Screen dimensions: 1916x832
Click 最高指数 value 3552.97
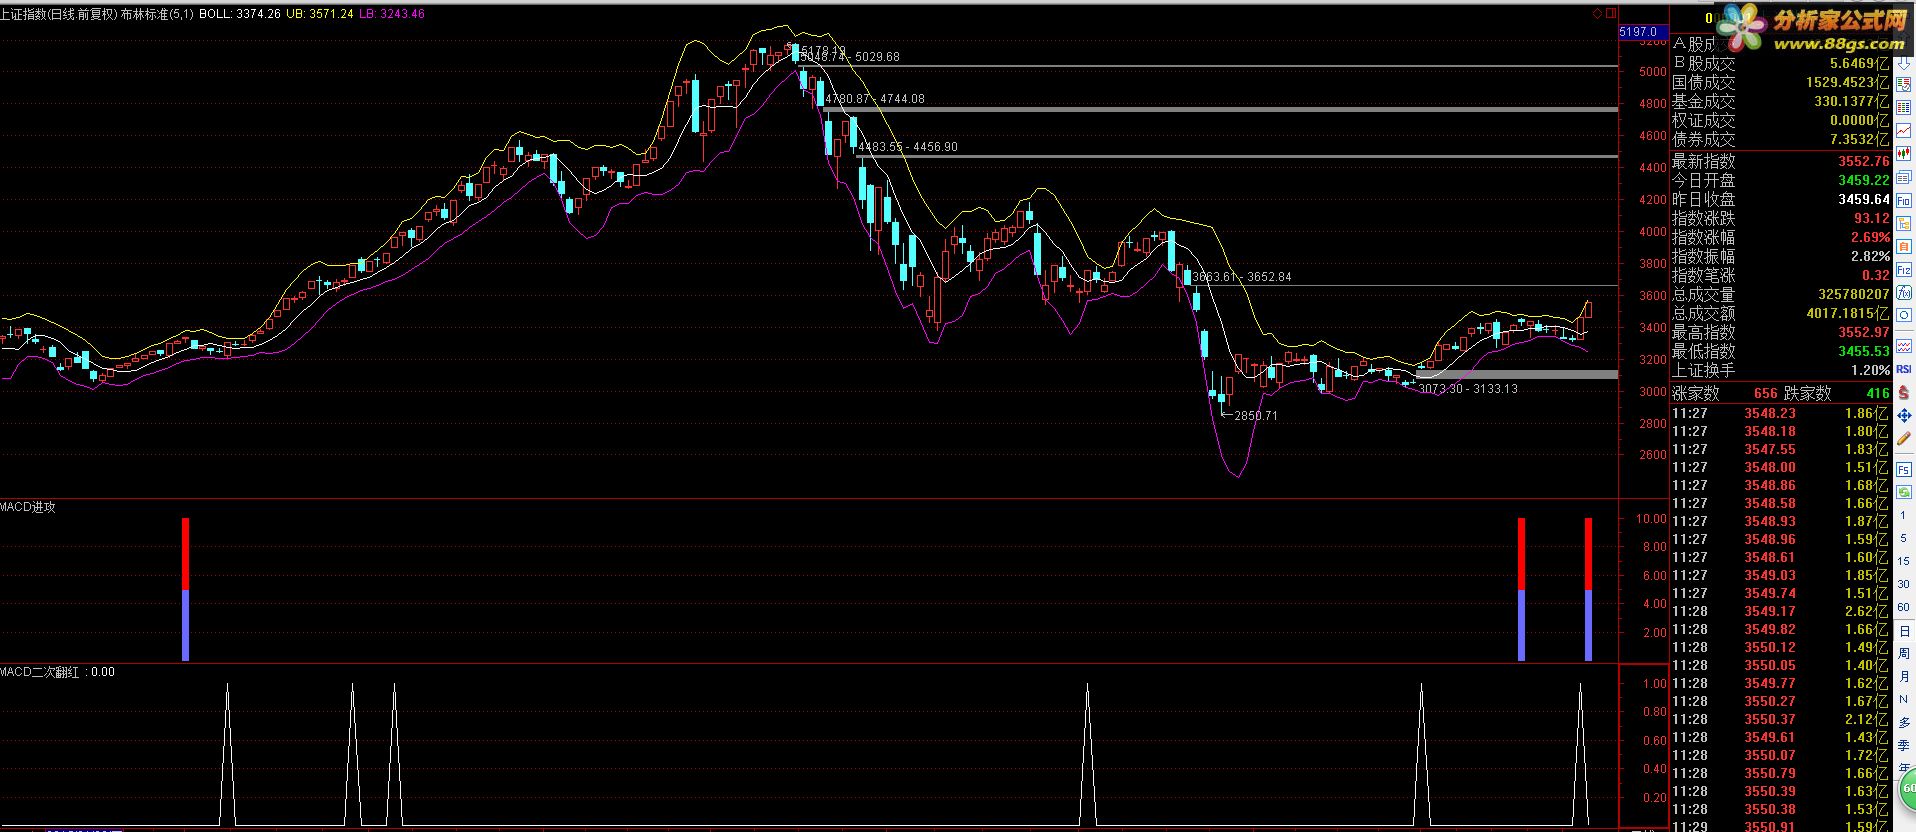coord(1864,332)
